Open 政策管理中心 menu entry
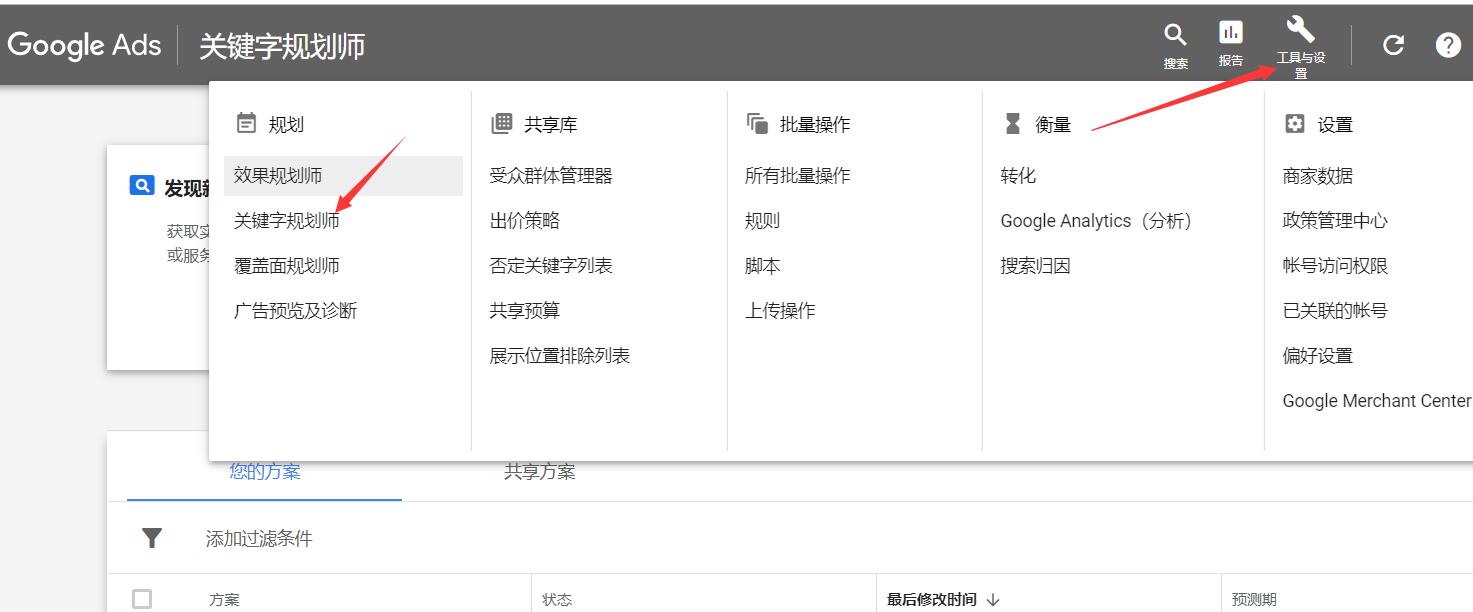 1336,221
